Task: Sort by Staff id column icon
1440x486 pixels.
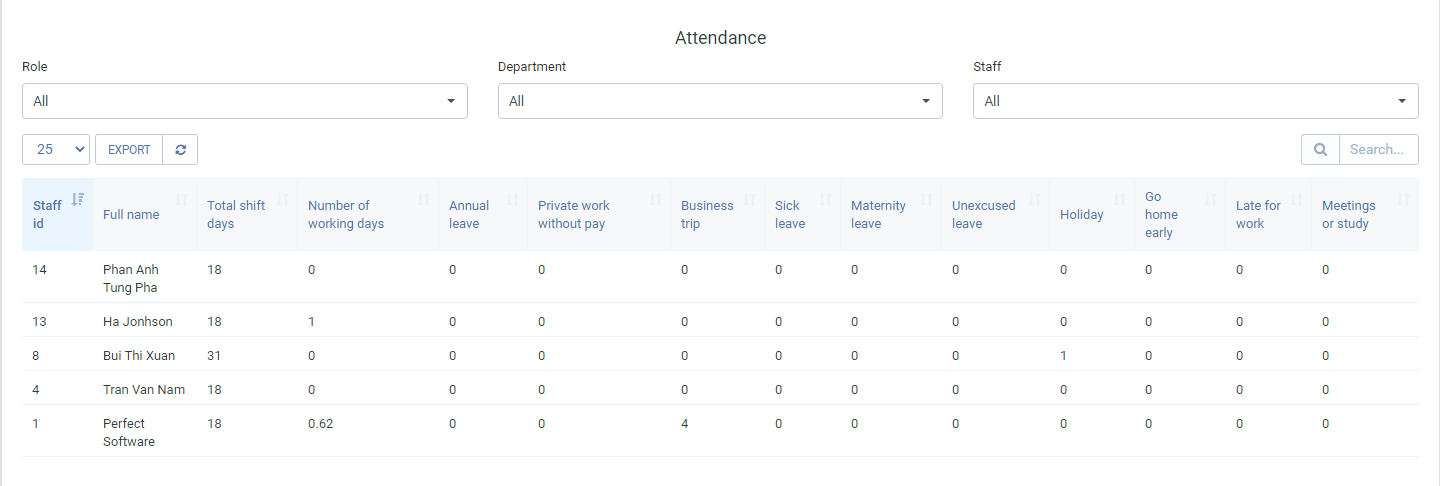Action: tap(78, 199)
